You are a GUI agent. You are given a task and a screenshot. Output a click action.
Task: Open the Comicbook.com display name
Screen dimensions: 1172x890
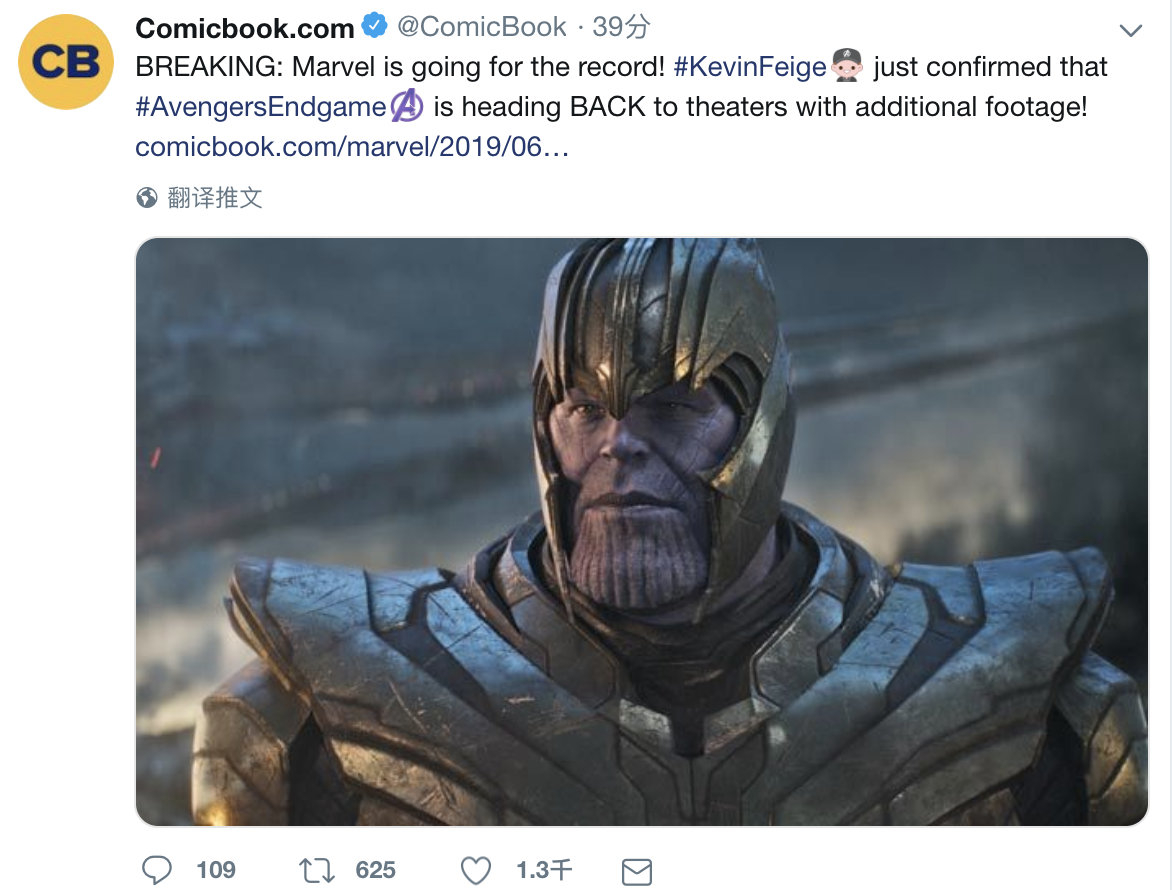click(x=244, y=28)
